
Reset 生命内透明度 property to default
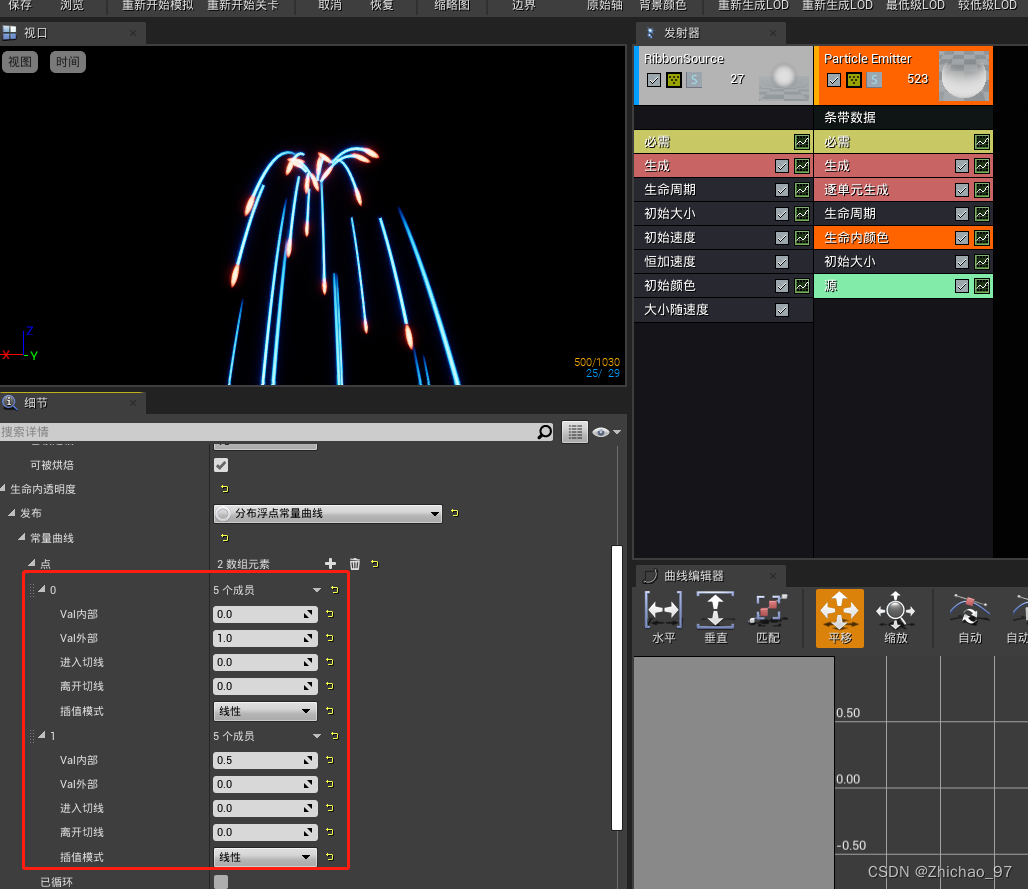point(225,488)
